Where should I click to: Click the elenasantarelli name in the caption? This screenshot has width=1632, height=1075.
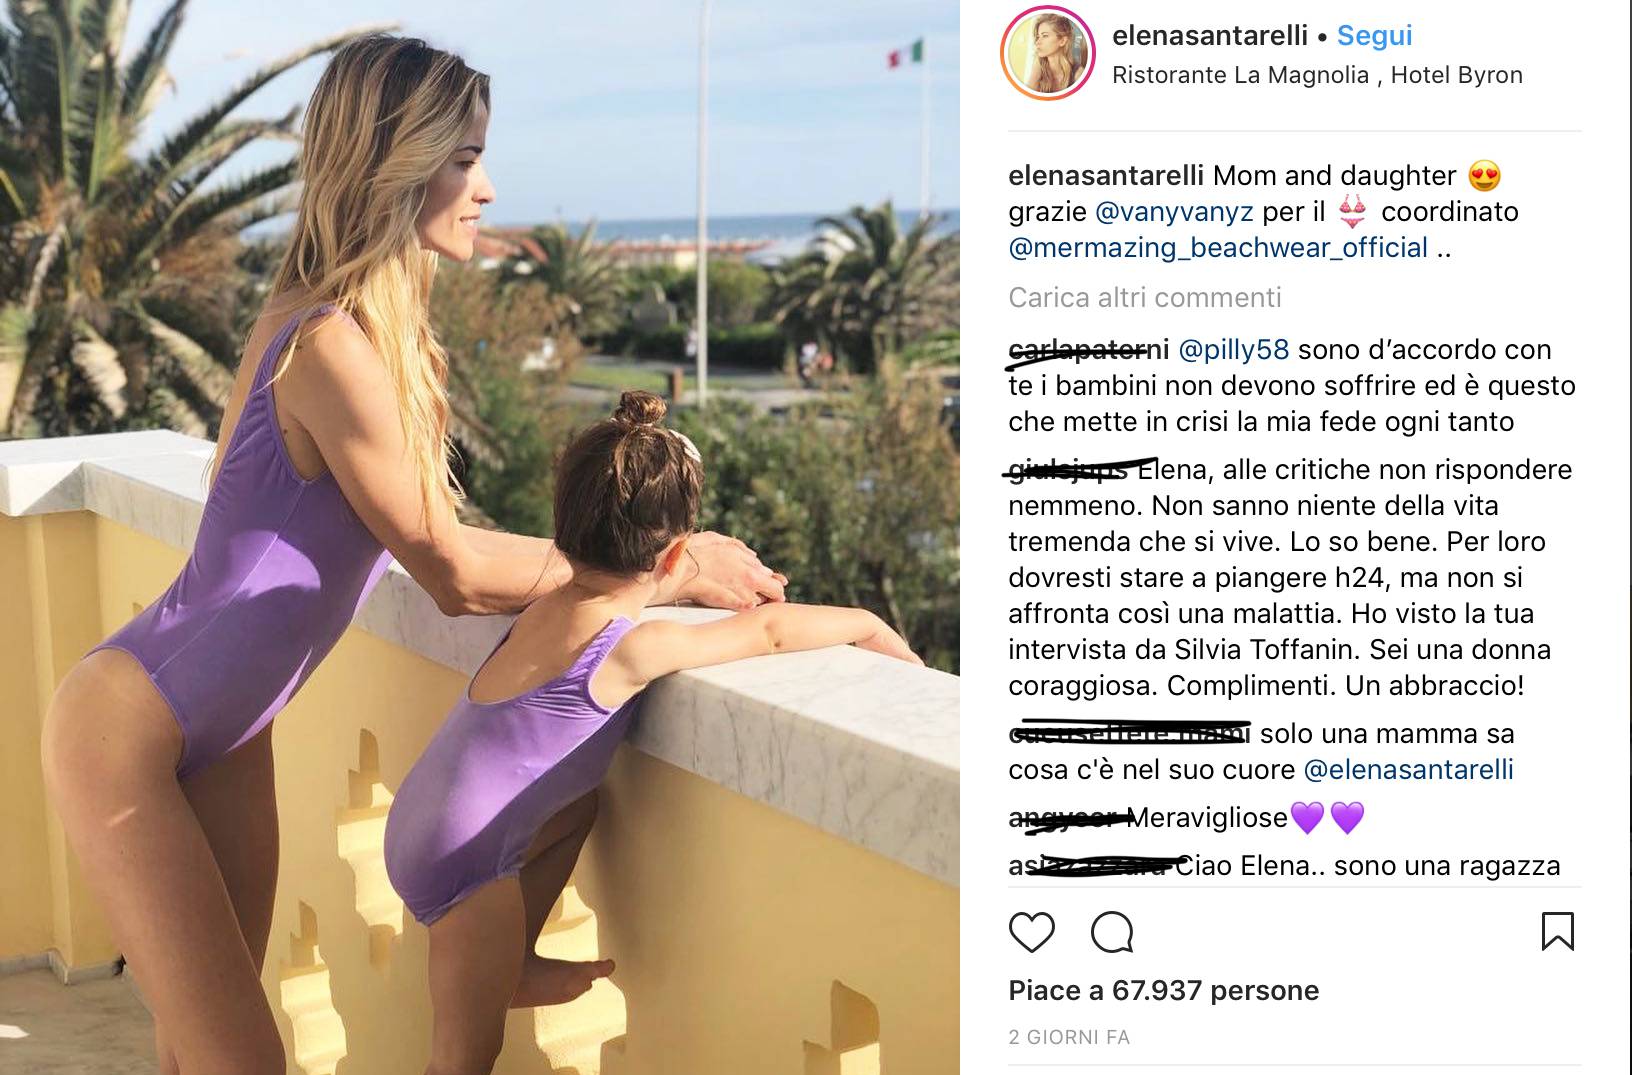click(x=1106, y=176)
